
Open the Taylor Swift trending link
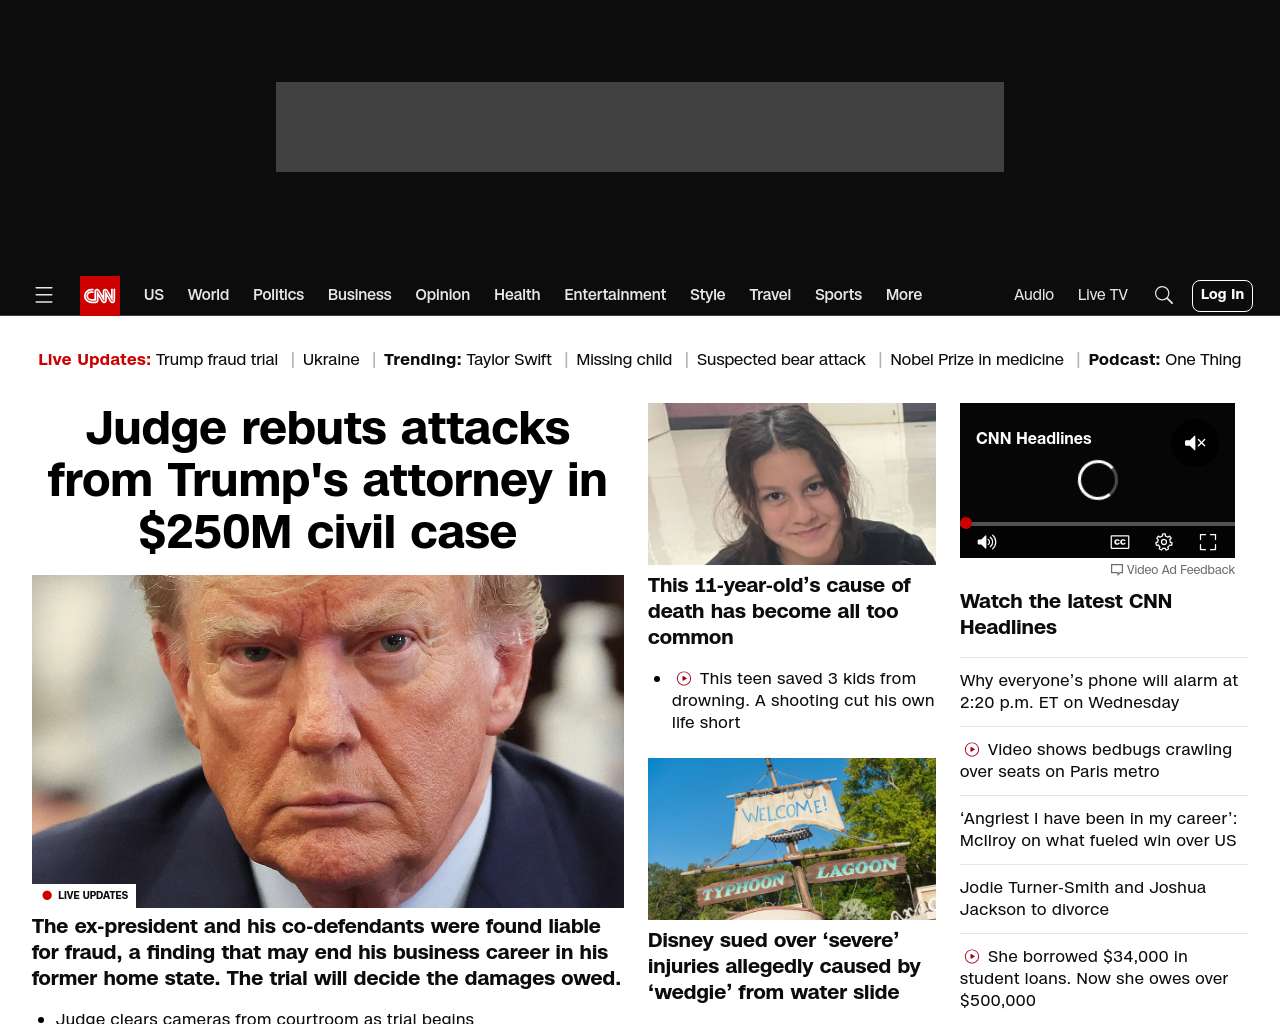pos(509,360)
